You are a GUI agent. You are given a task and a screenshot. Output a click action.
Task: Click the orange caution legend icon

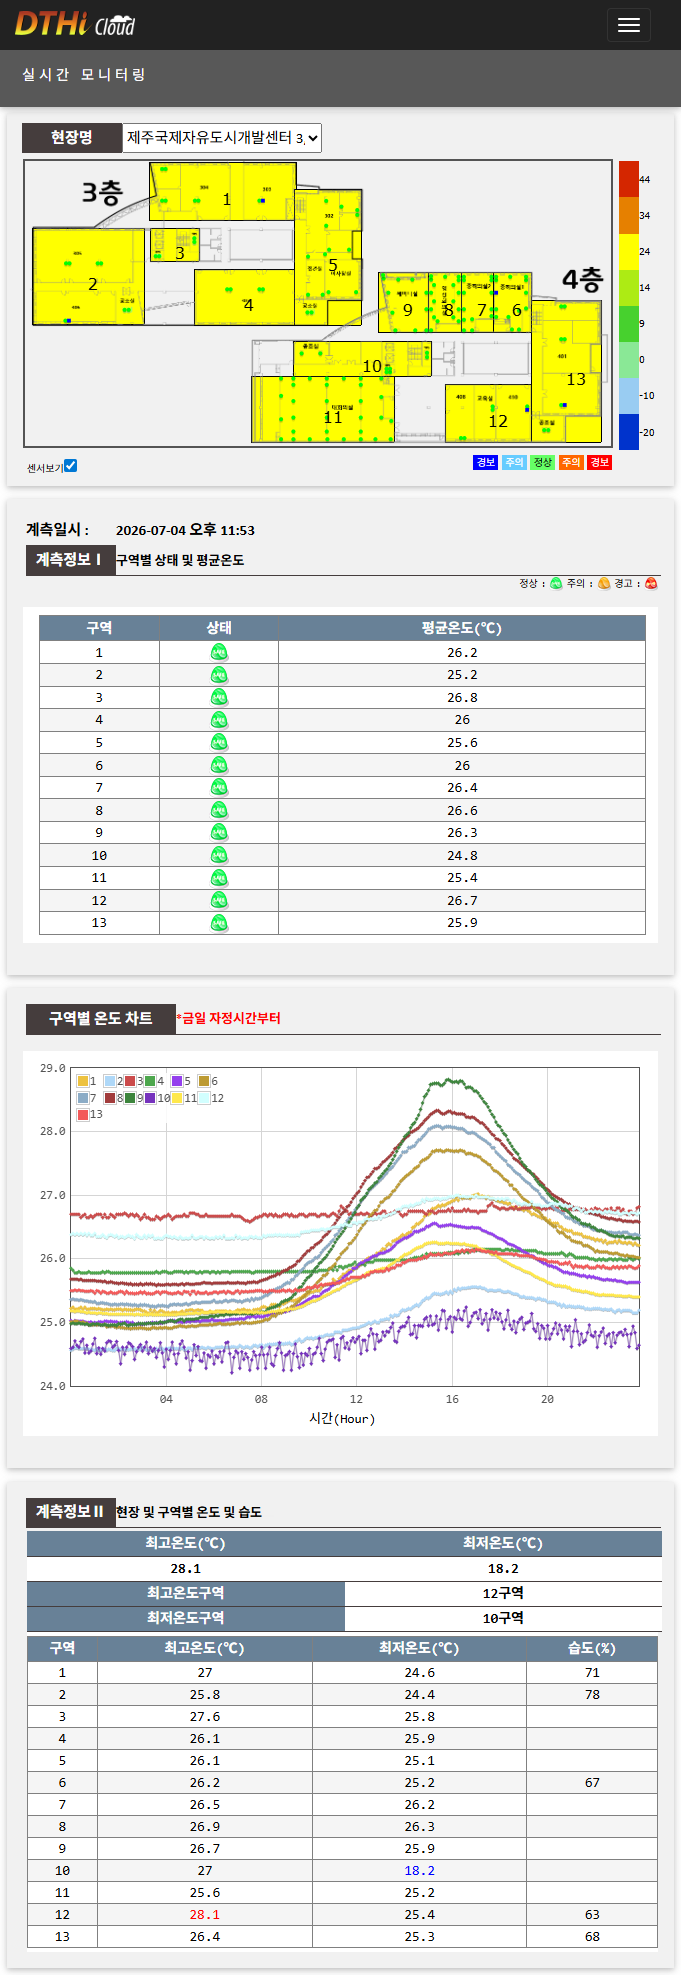point(604,584)
